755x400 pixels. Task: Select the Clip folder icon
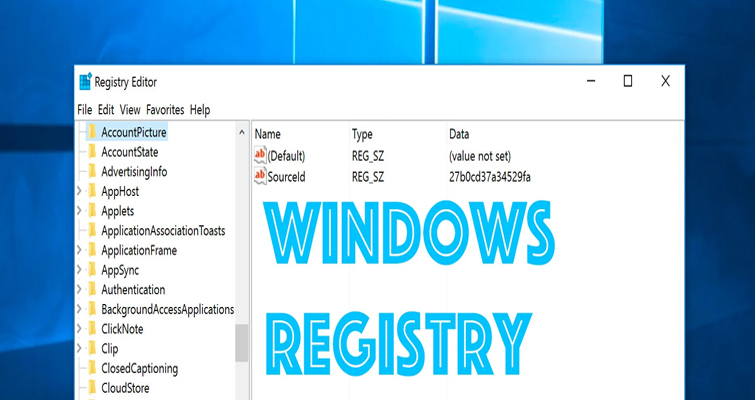click(92, 348)
